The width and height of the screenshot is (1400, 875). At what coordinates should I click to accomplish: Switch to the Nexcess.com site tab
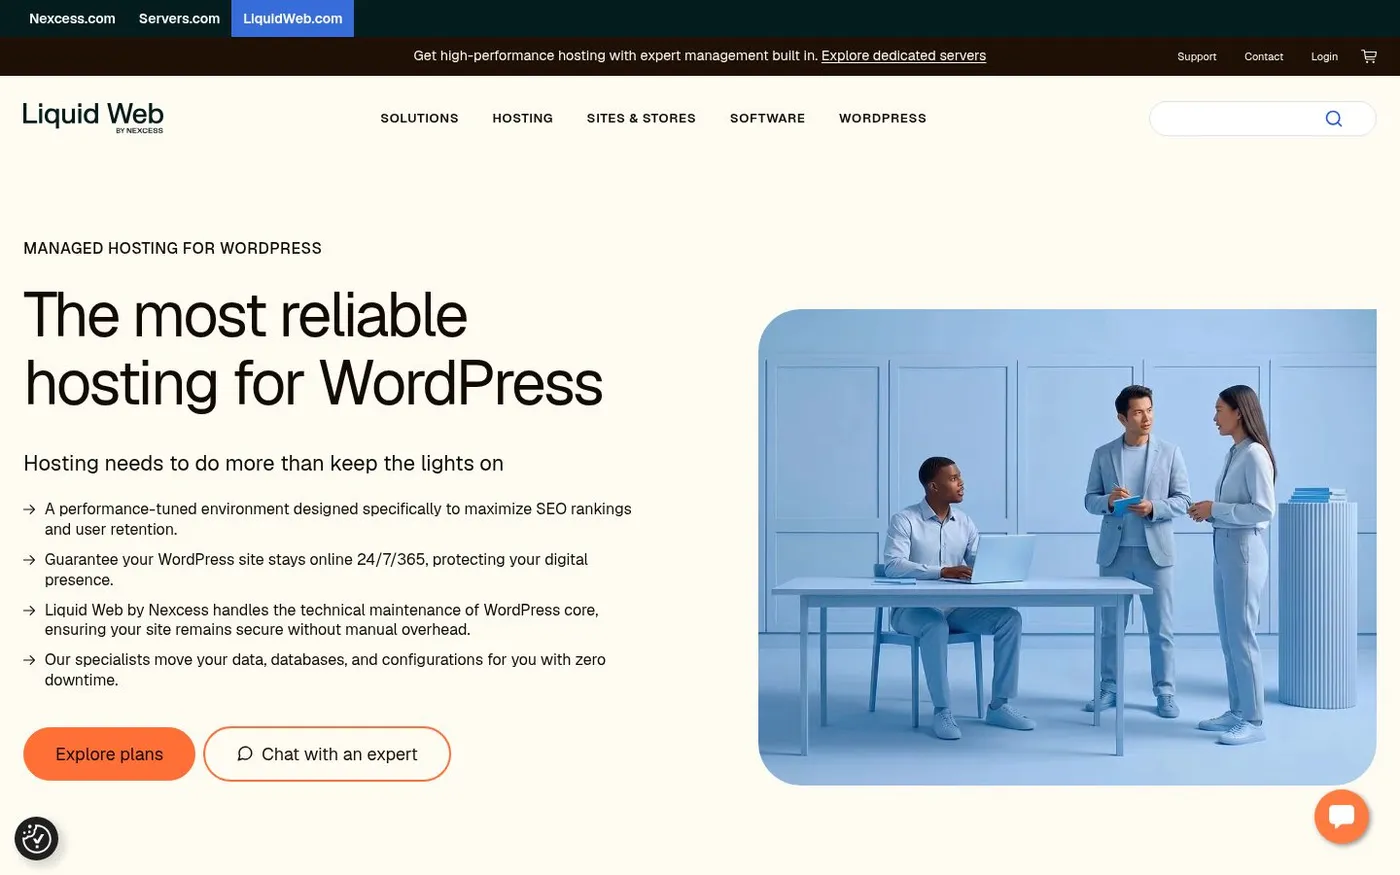coord(72,18)
